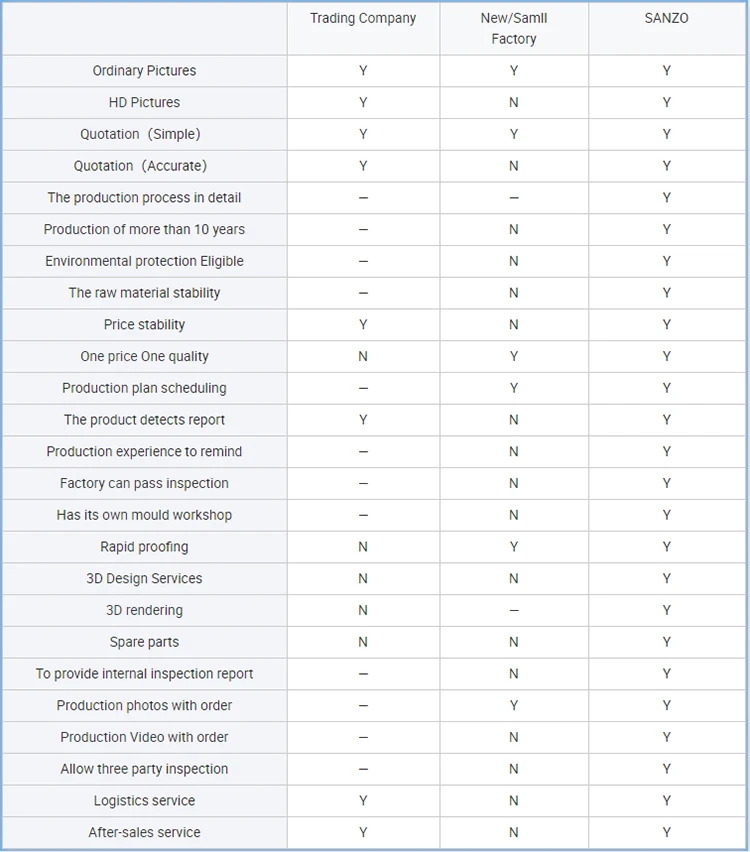Click the Trading Company column header
The height and width of the screenshot is (852, 750).
[363, 18]
